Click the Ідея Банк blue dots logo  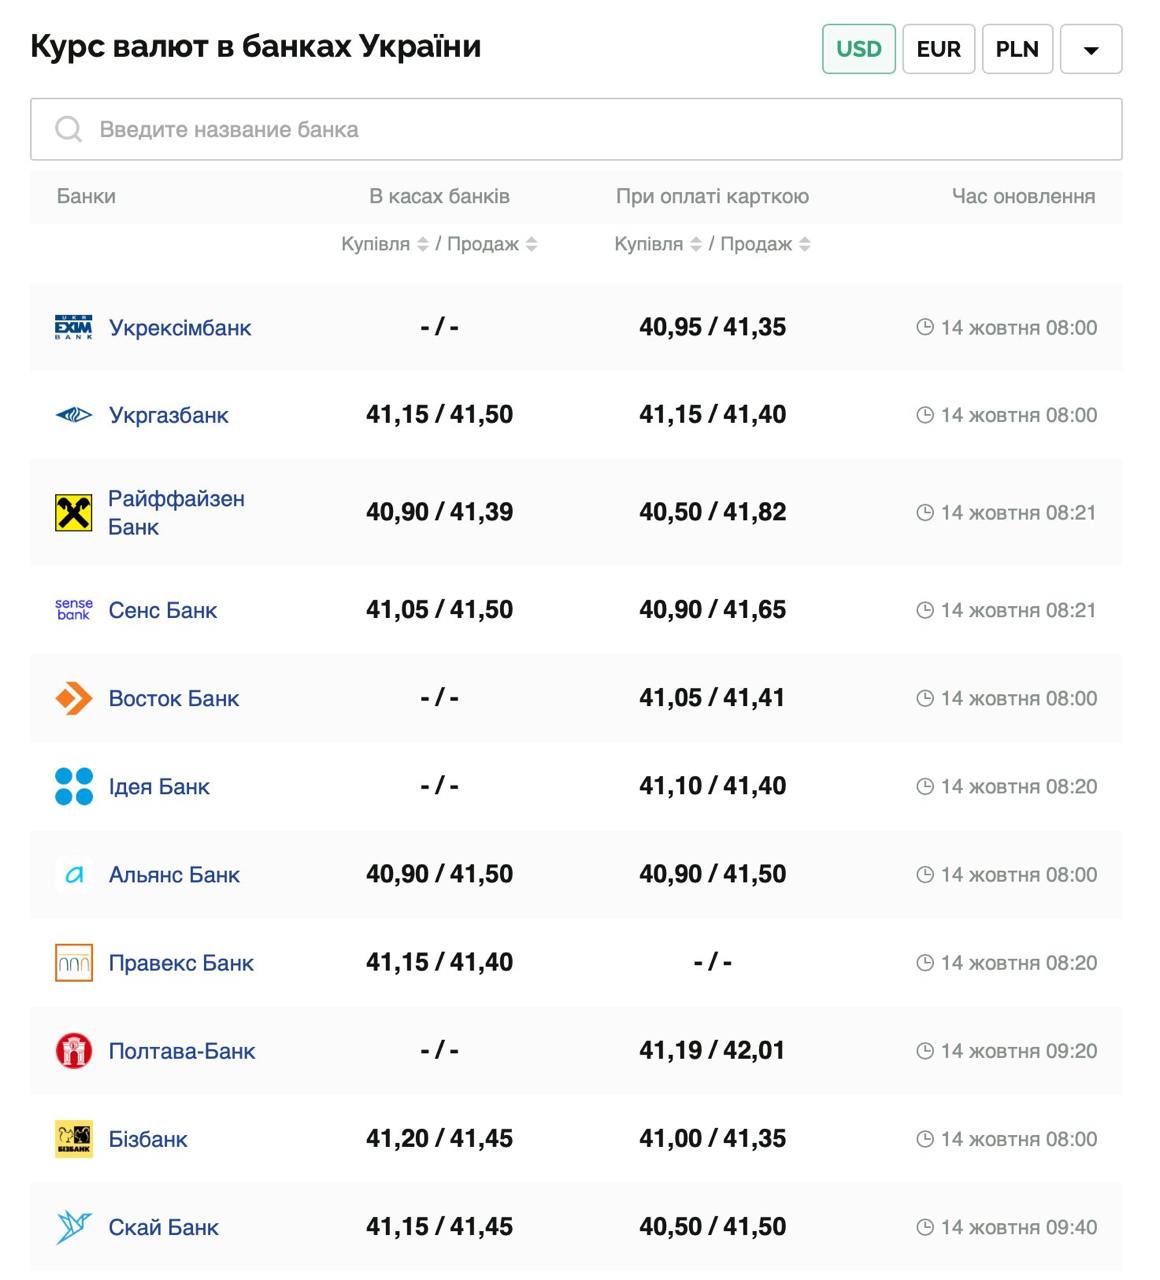click(x=73, y=786)
